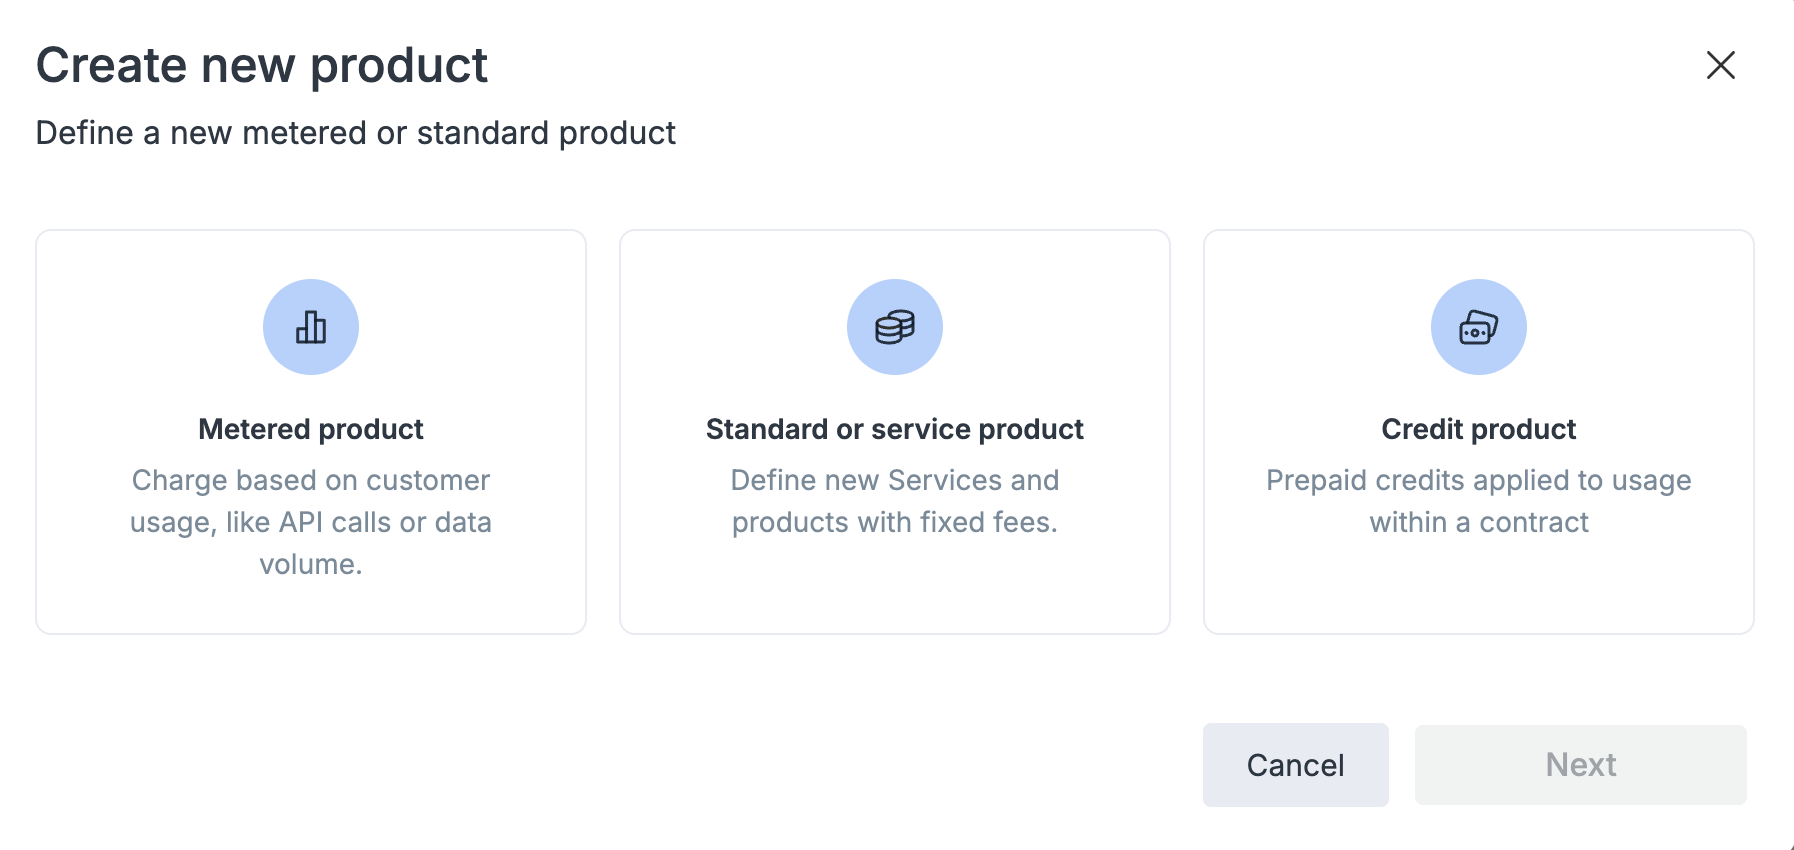Click the Create new product dialog title
The image size is (1794, 850).
tap(262, 66)
